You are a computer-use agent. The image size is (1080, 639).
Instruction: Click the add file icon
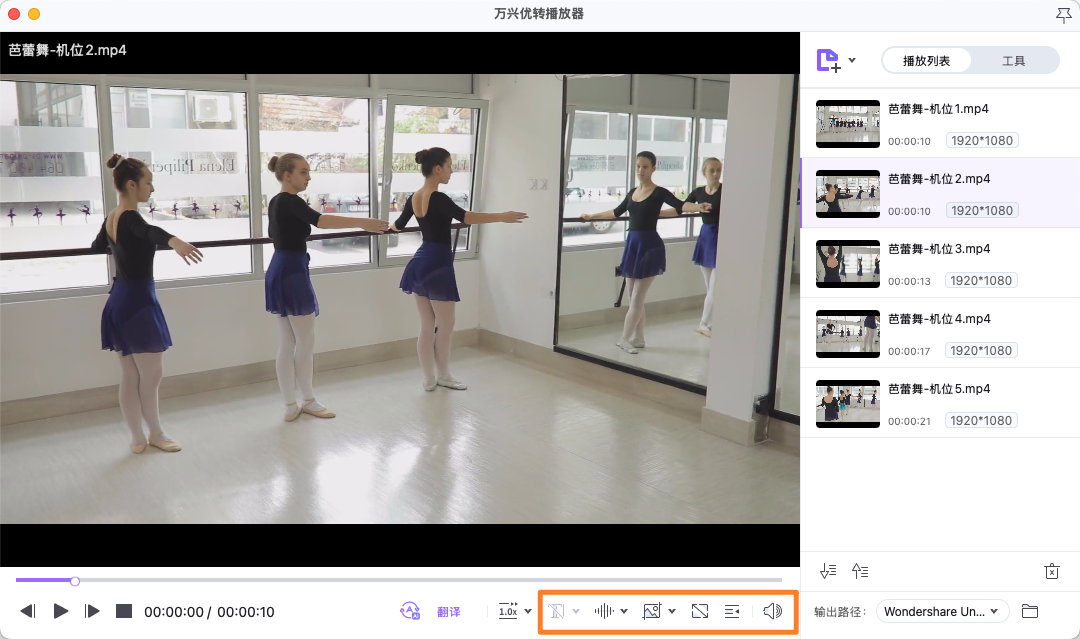[828, 61]
